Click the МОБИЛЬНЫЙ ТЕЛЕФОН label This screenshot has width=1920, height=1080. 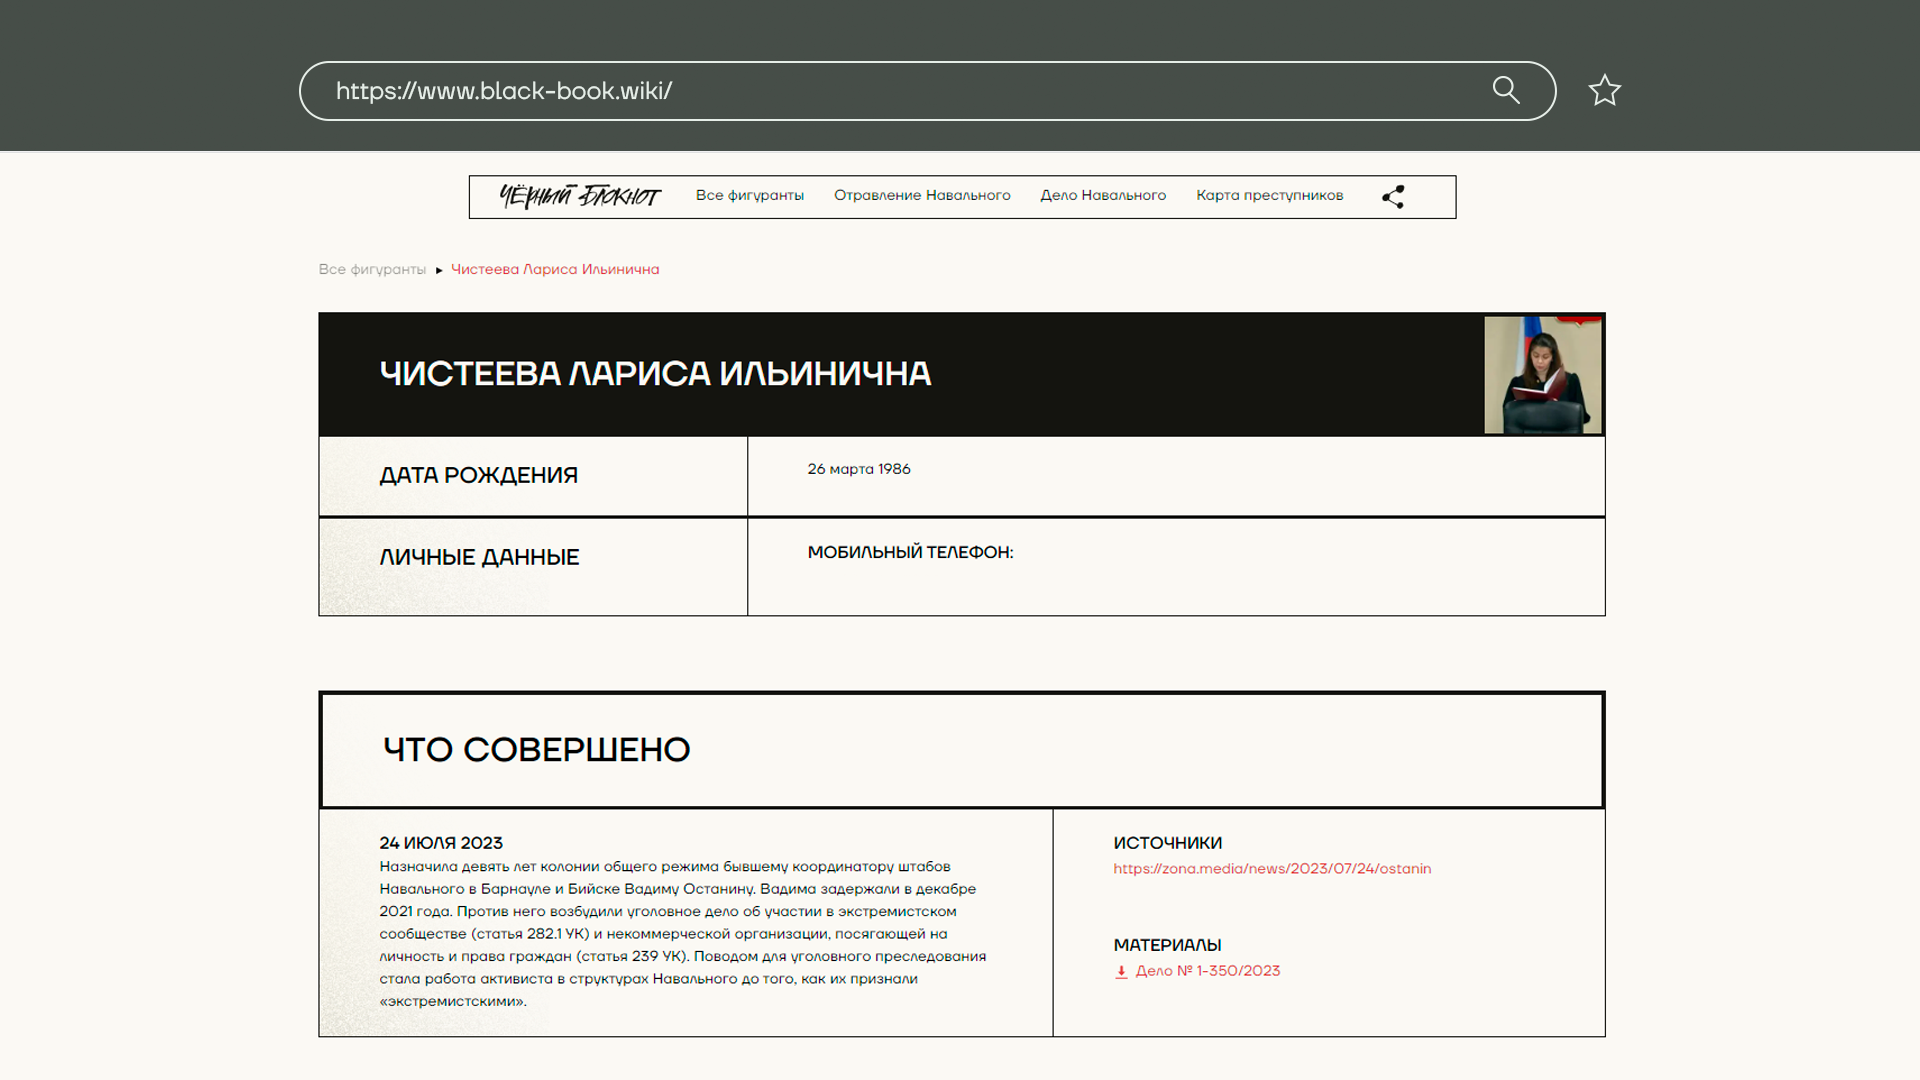910,553
